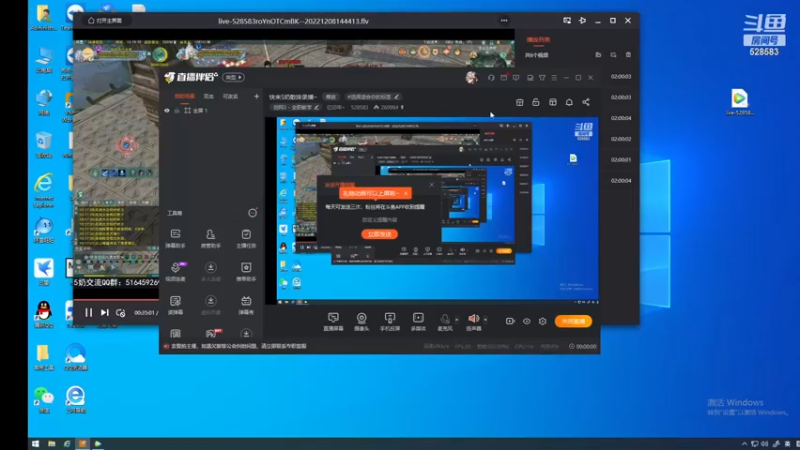Open the Recycle Bin on the desktop
Screen dimensions: 800x450
(x=44, y=145)
